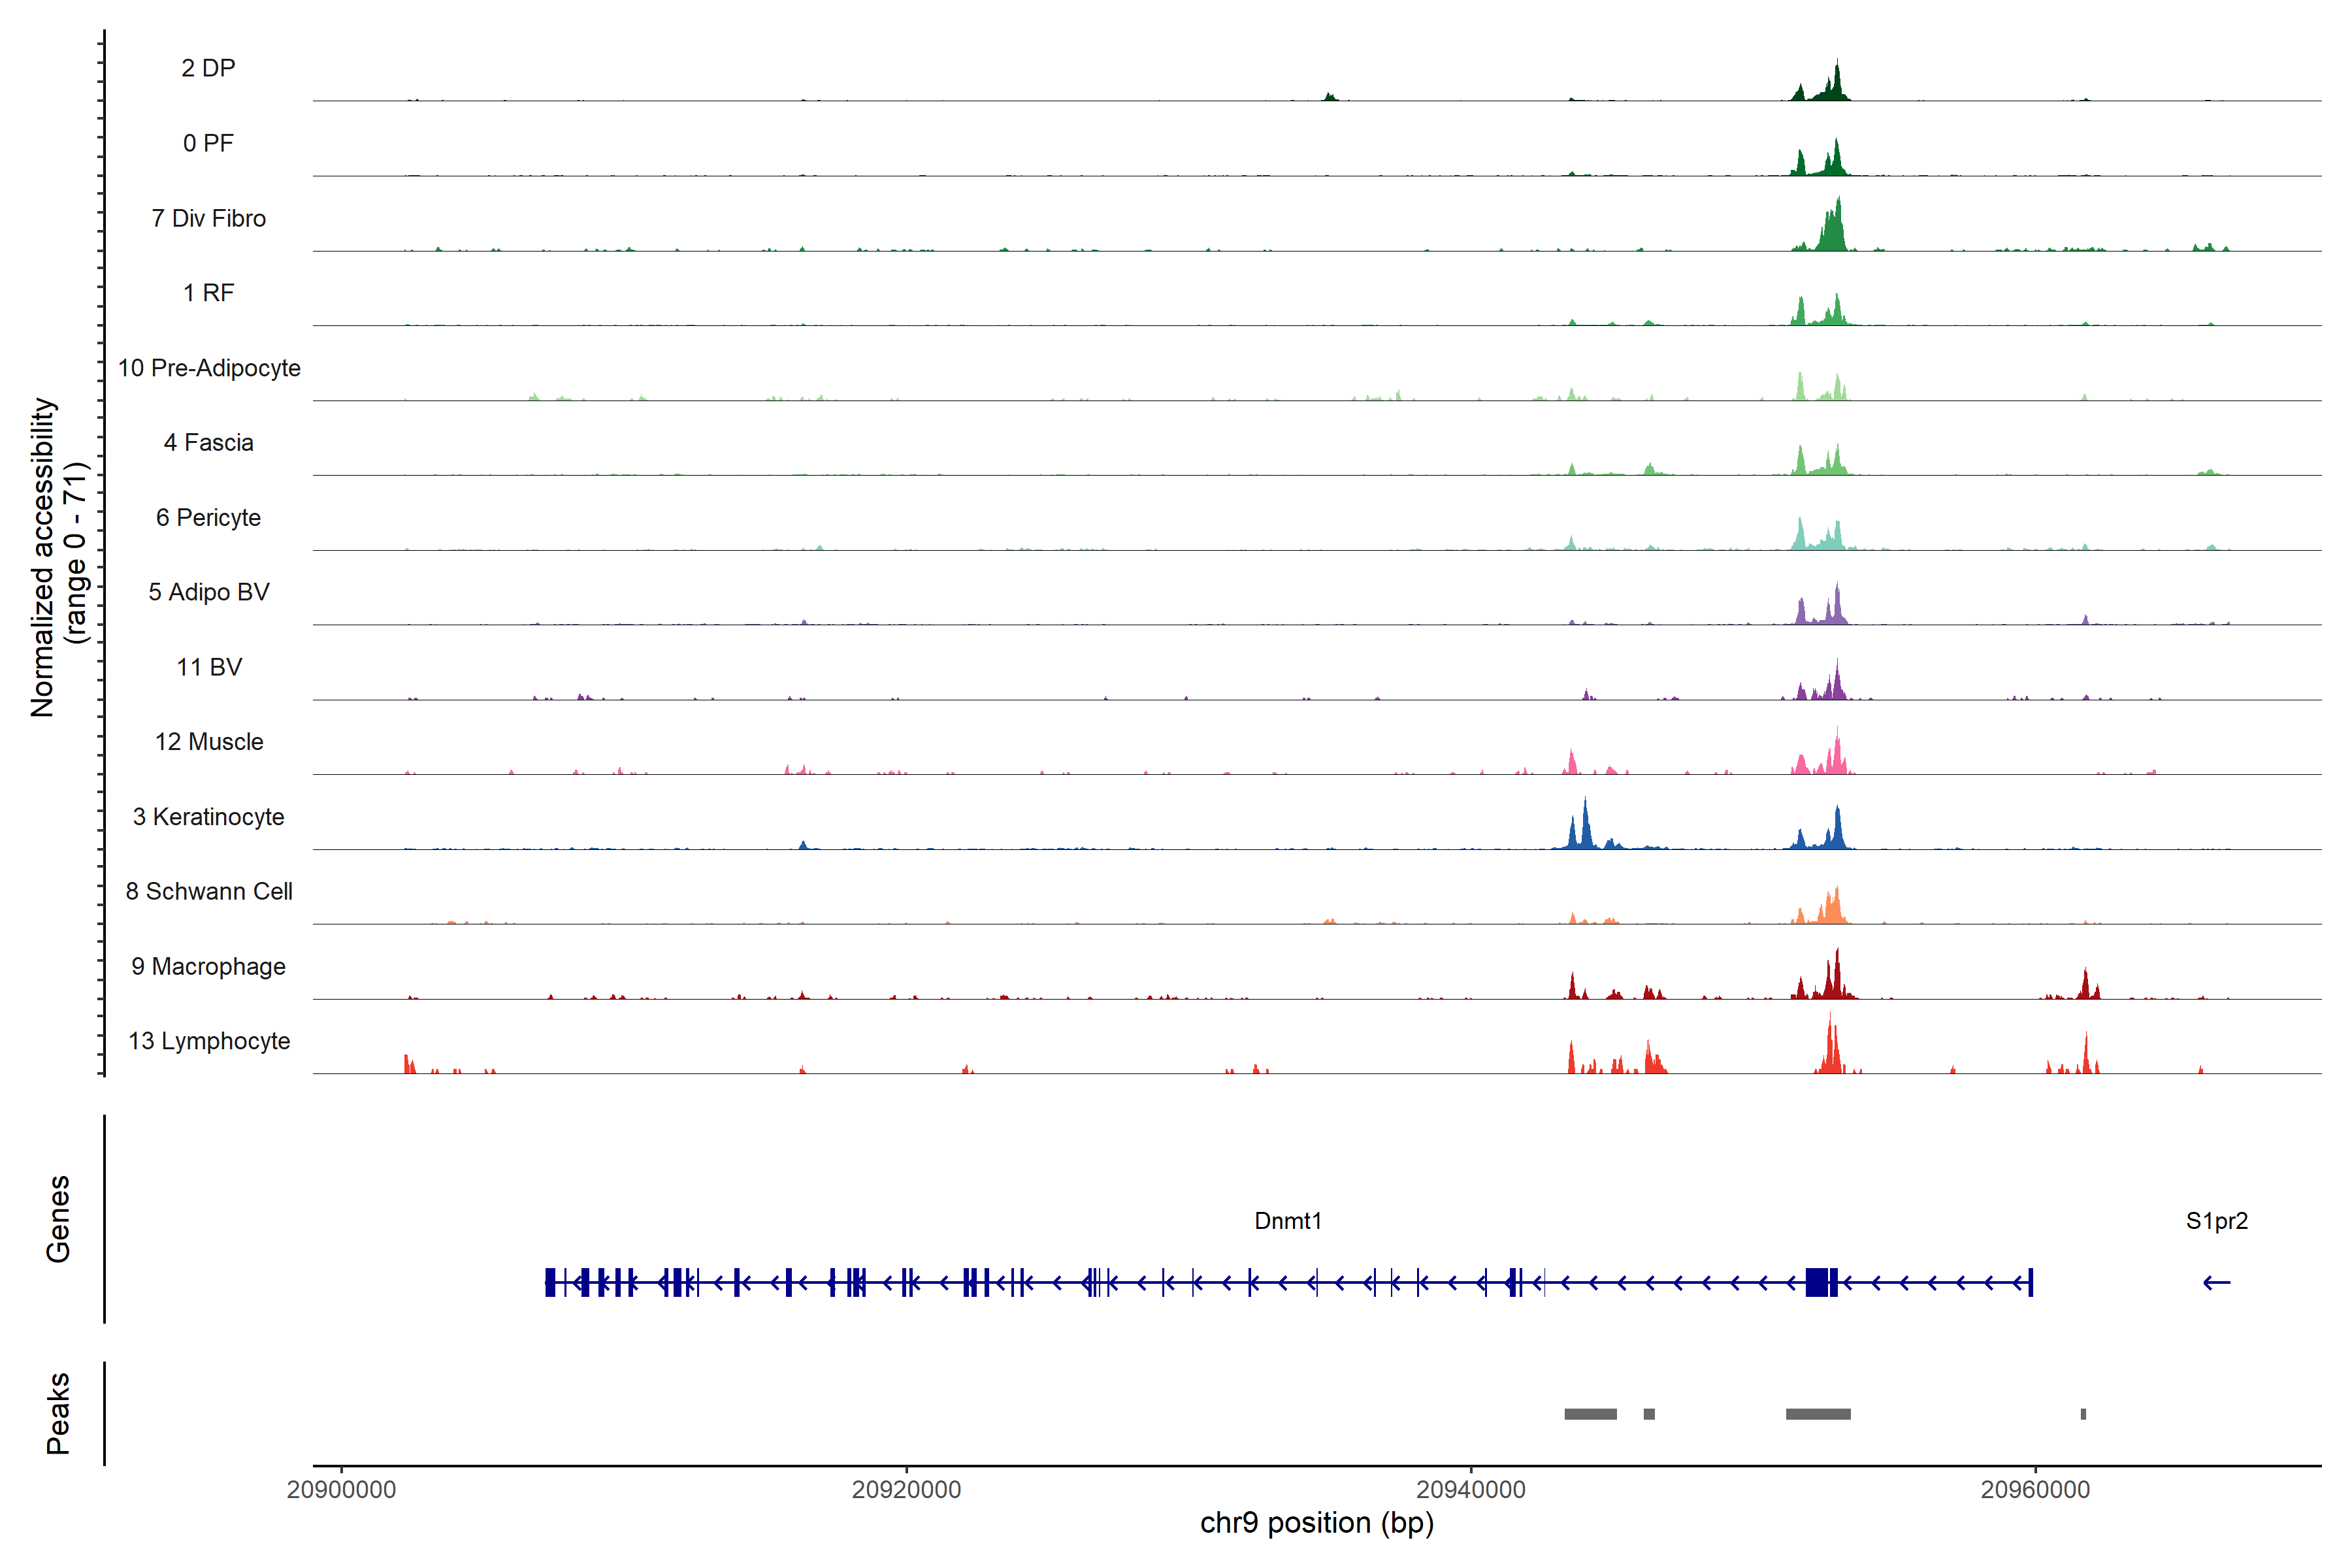Click the 9 Macrophage track label
The image size is (2352, 1568).
208,967
